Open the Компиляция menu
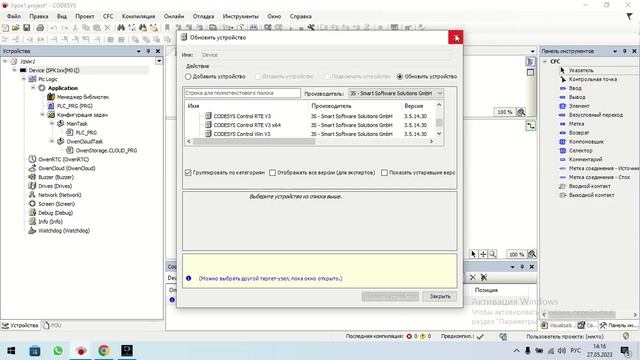 click(138, 16)
